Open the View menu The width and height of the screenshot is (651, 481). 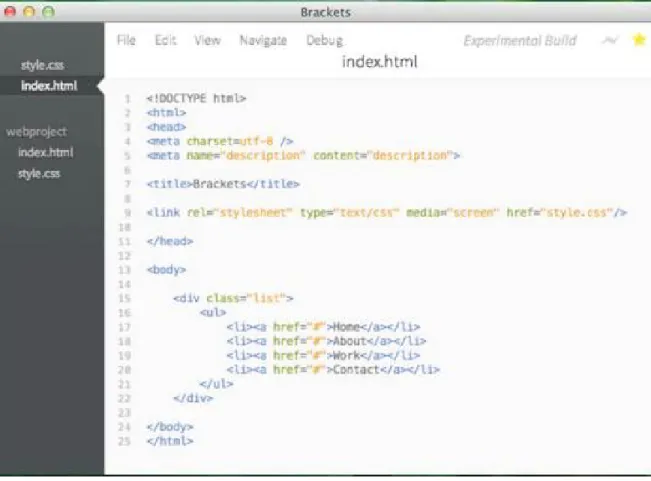(x=207, y=40)
